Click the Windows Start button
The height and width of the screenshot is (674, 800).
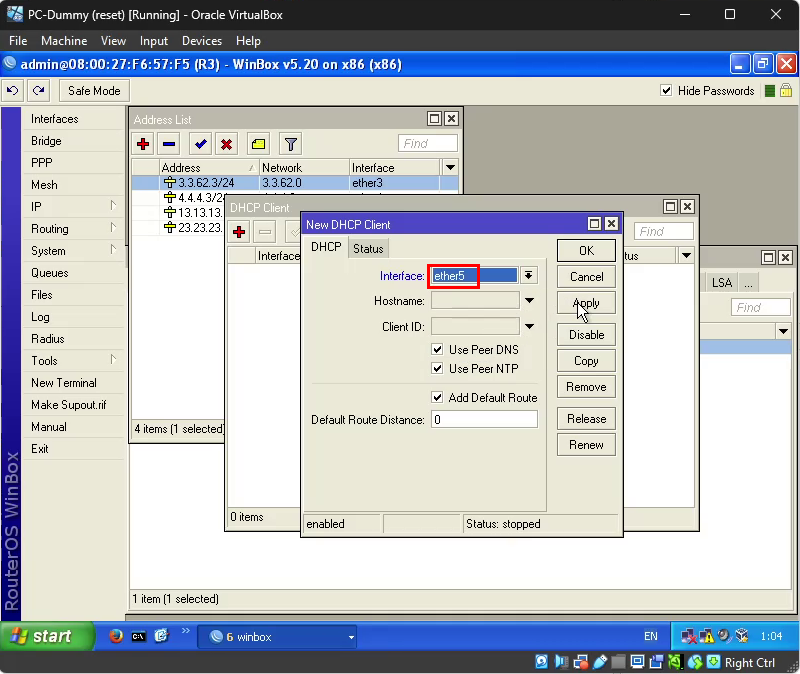(47, 636)
